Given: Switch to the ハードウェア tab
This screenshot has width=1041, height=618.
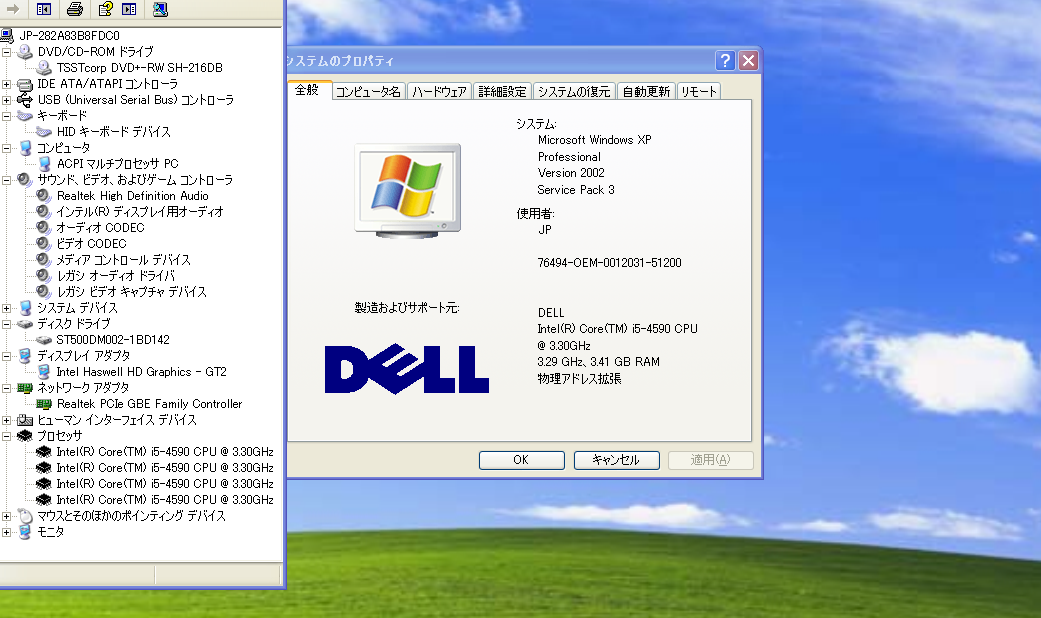Looking at the screenshot, I should tap(439, 92).
